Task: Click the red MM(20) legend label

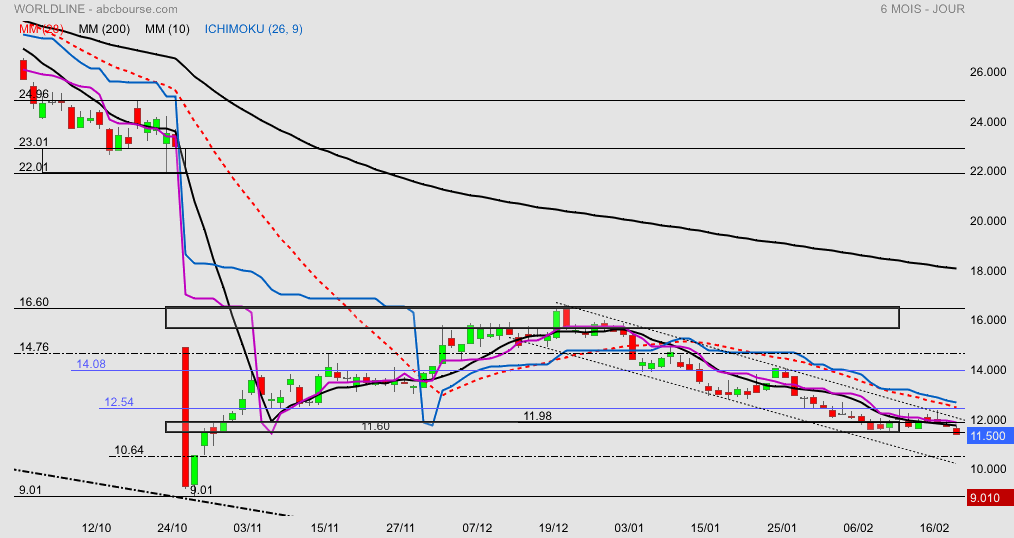Action: (41, 29)
